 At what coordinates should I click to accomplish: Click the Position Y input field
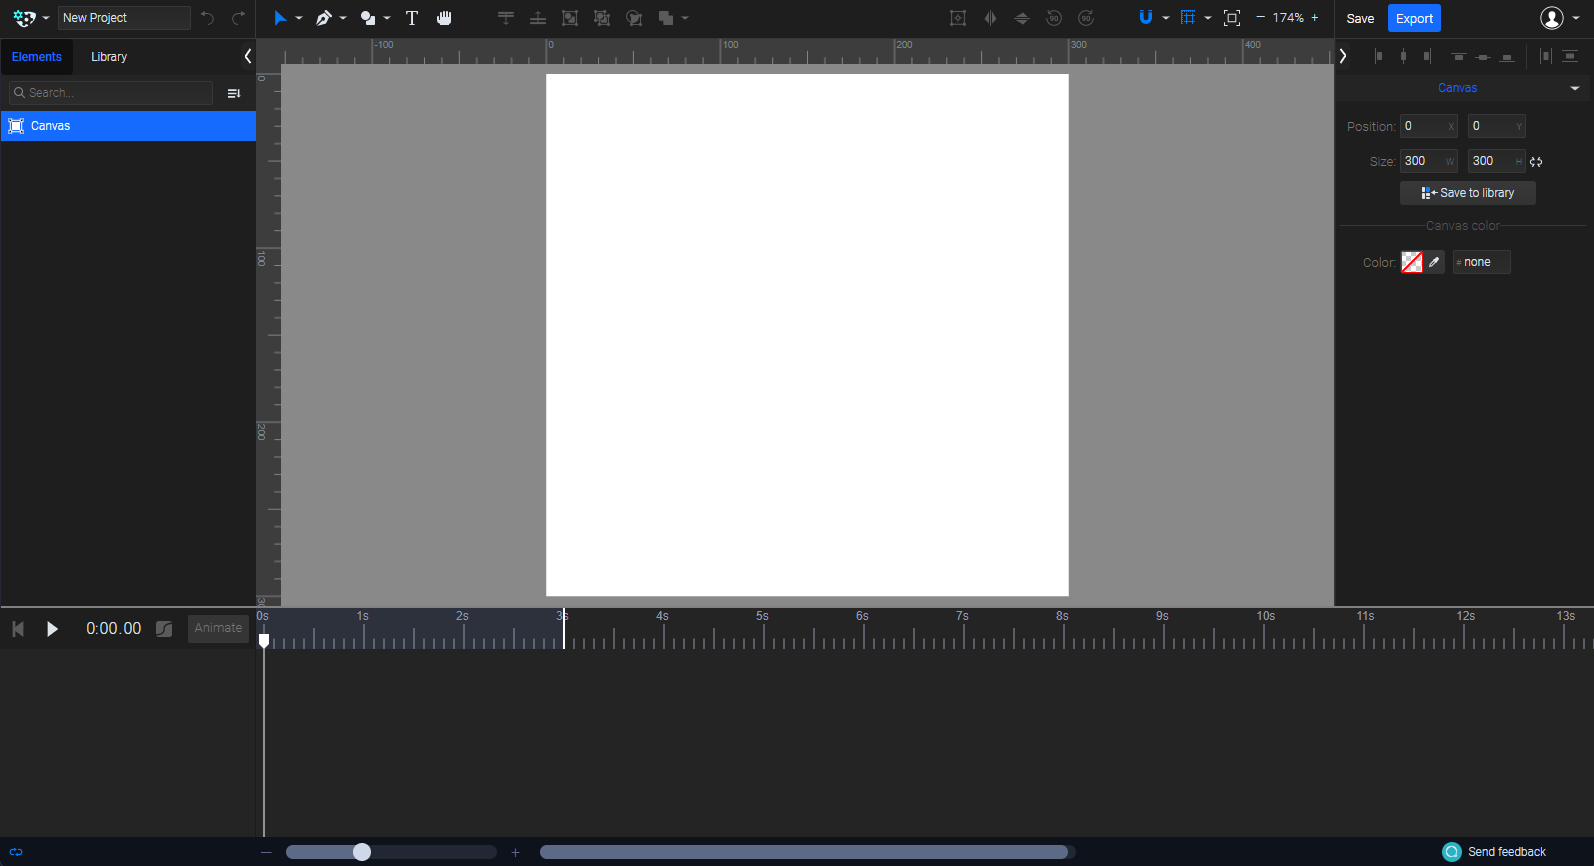(x=1497, y=126)
